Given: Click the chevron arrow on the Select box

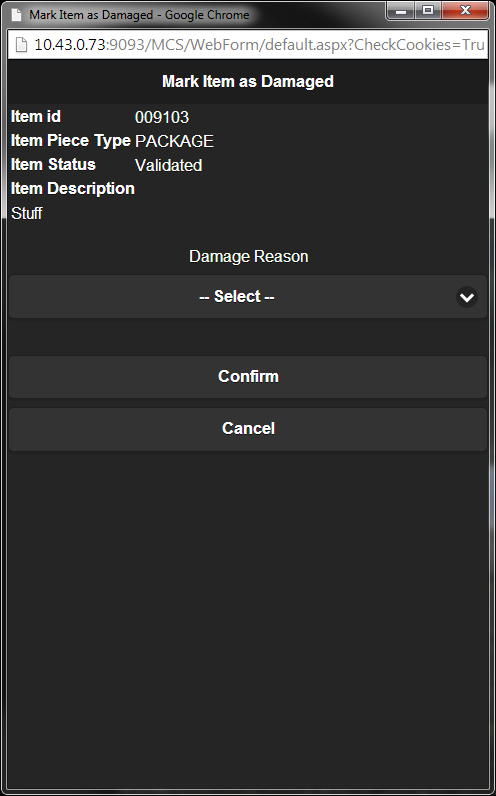Looking at the screenshot, I should click(x=467, y=297).
